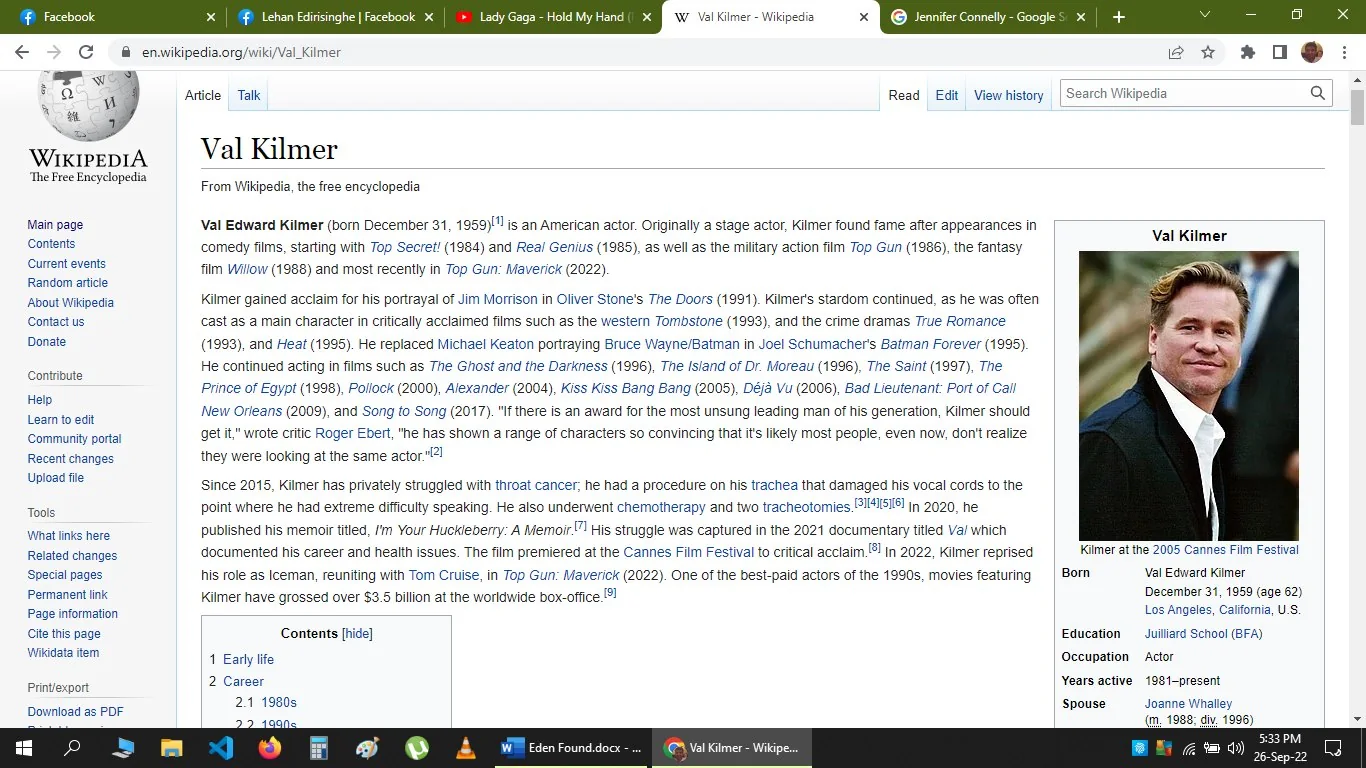Reload the Val Kilmer page
1366x768 pixels.
click(86, 52)
